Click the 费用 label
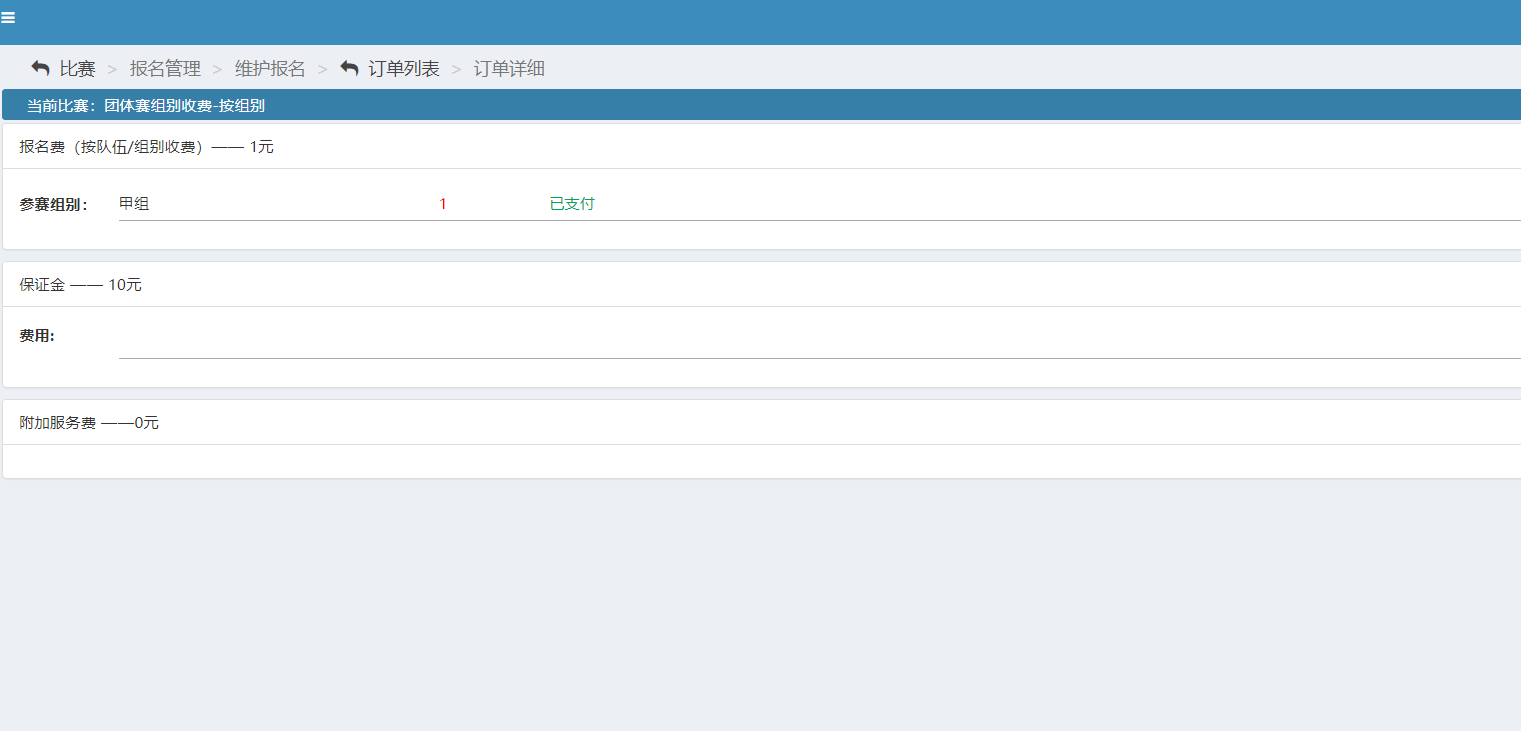Screen dimensions: 1521x731 coord(37,336)
